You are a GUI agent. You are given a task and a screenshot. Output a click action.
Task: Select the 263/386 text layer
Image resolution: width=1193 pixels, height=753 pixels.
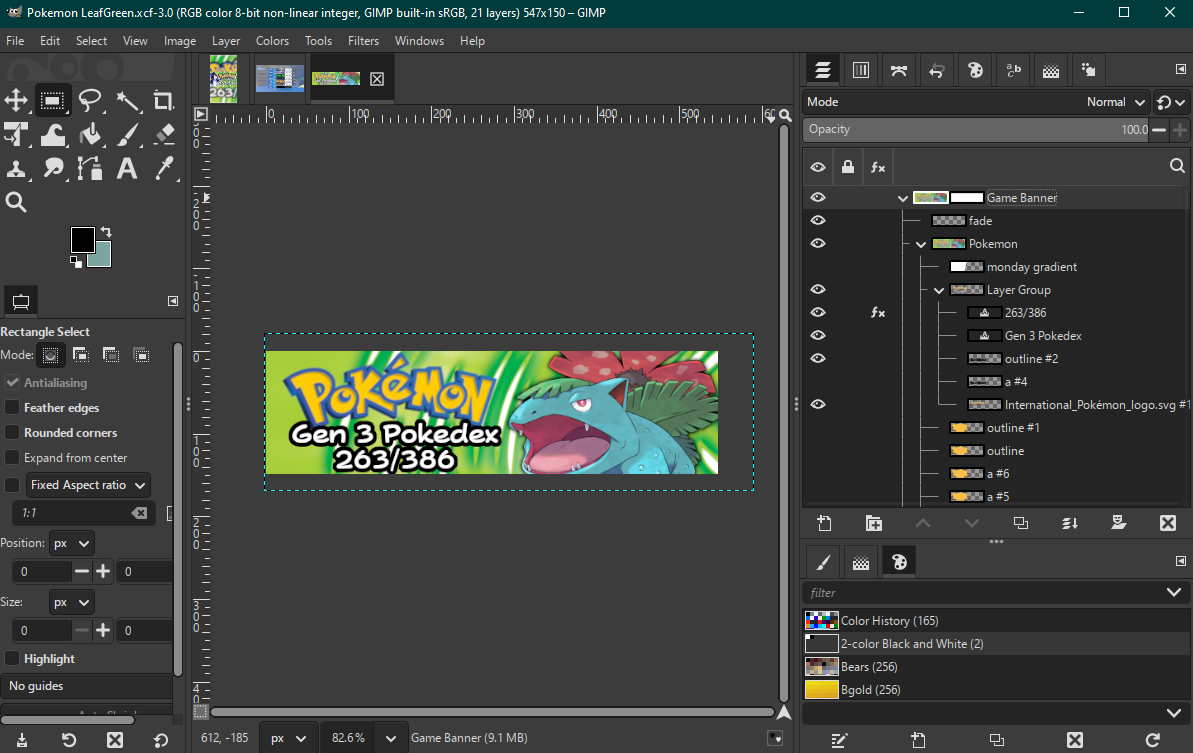[x=1025, y=313]
